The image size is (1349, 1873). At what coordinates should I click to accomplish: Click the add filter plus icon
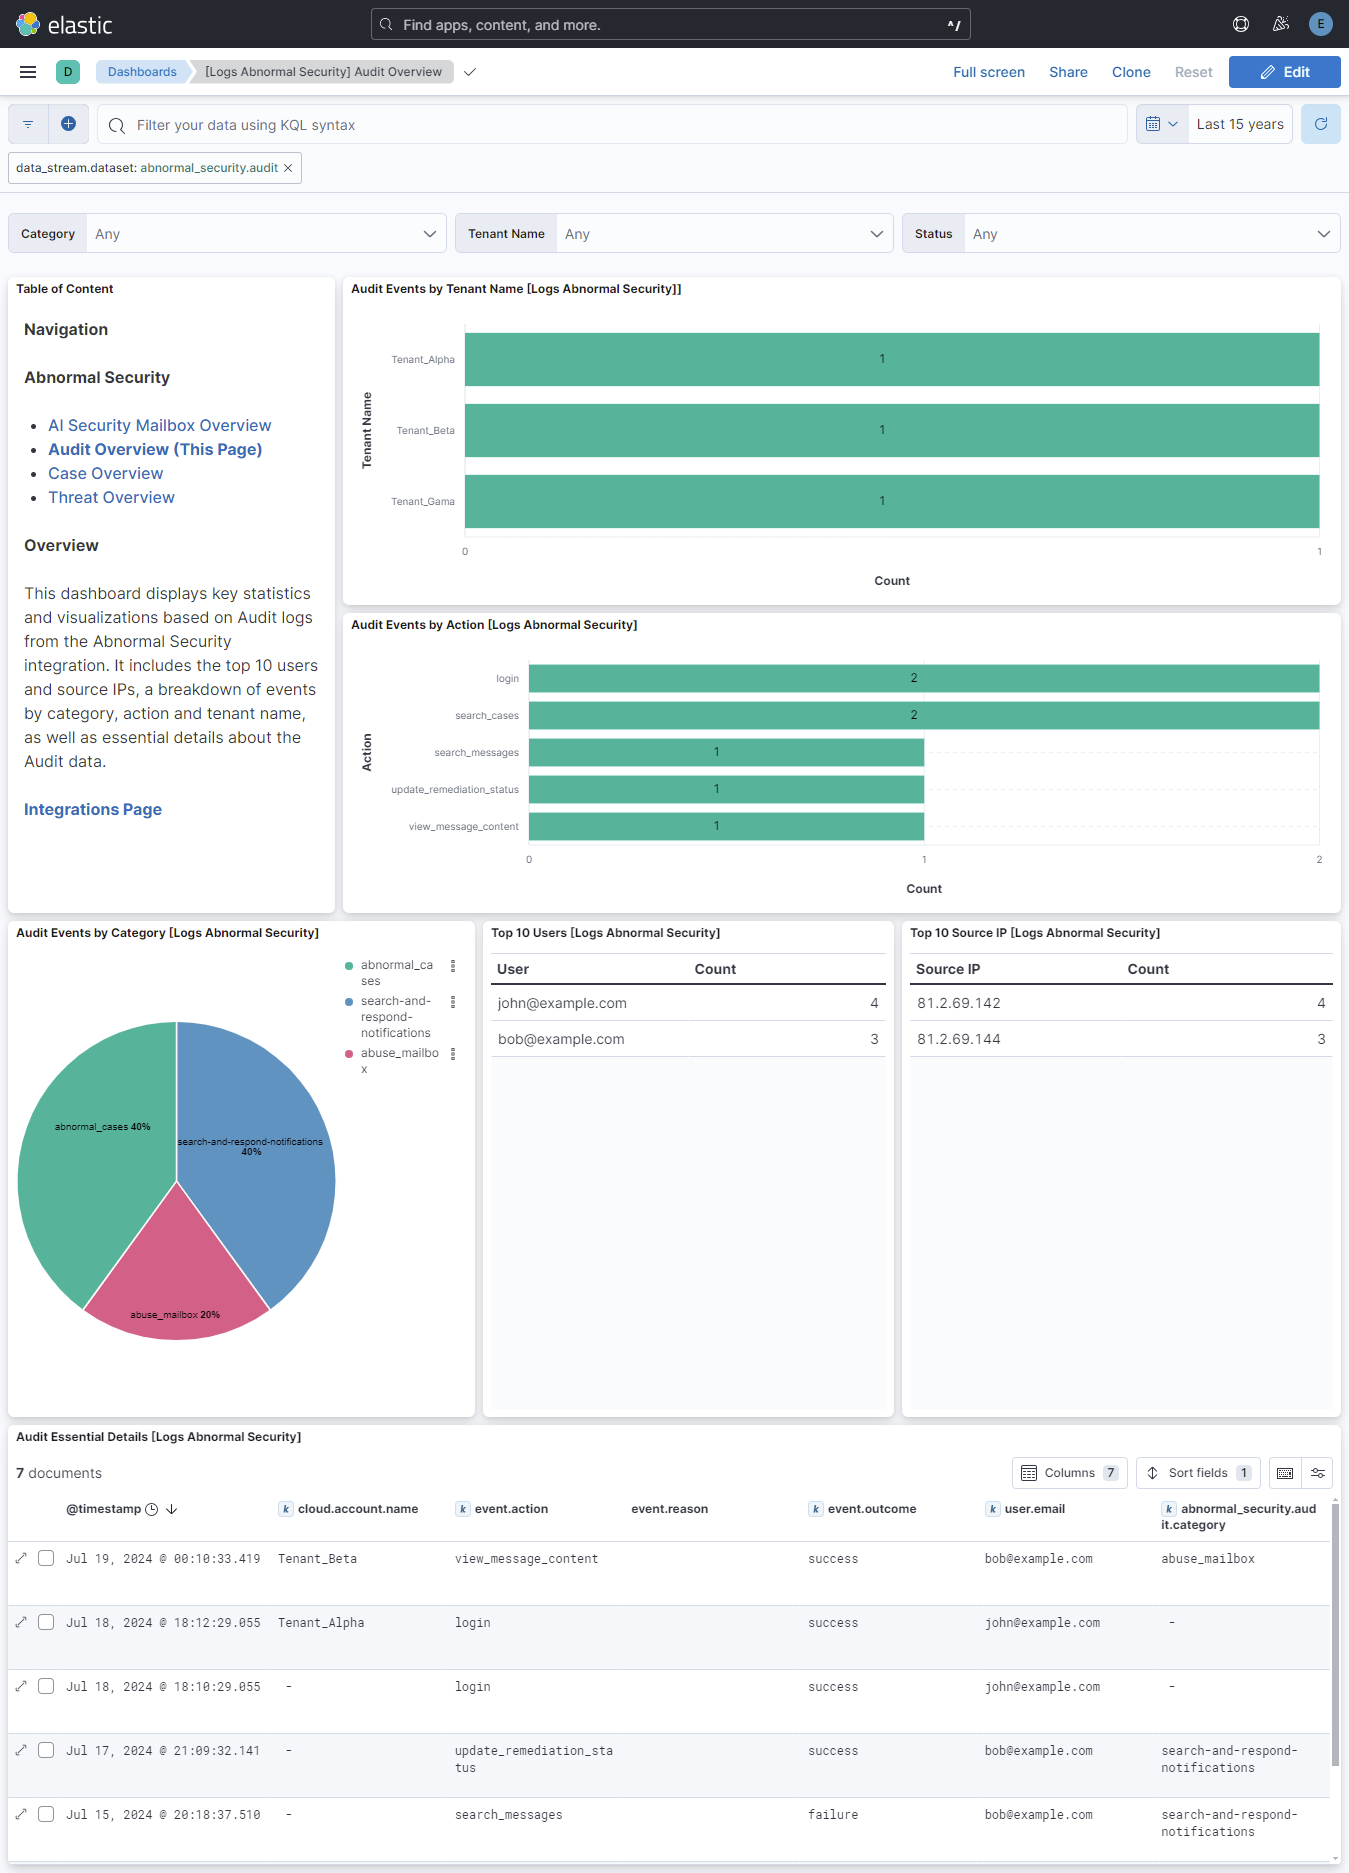click(68, 124)
